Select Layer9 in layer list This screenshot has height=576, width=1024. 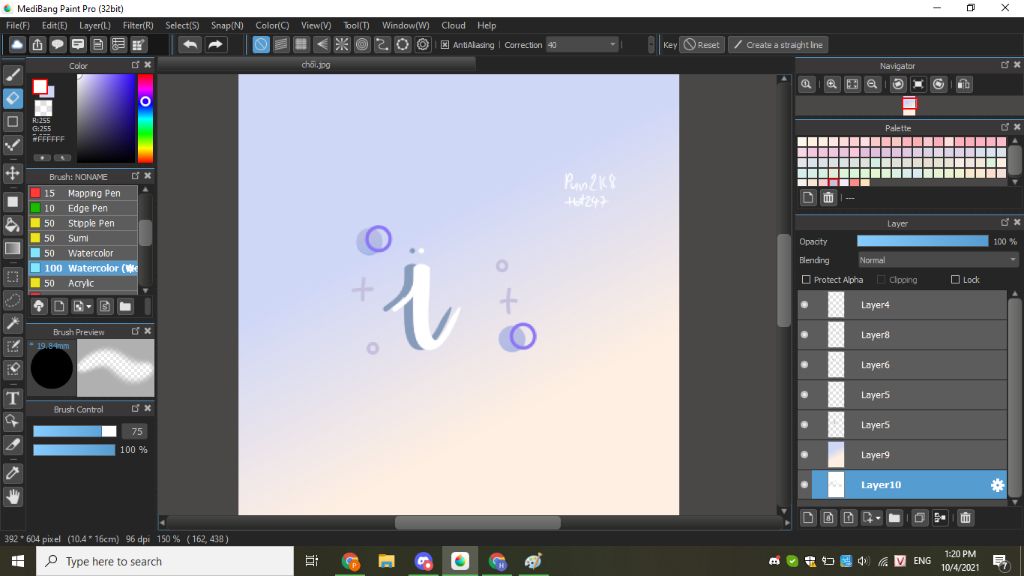tap(902, 455)
